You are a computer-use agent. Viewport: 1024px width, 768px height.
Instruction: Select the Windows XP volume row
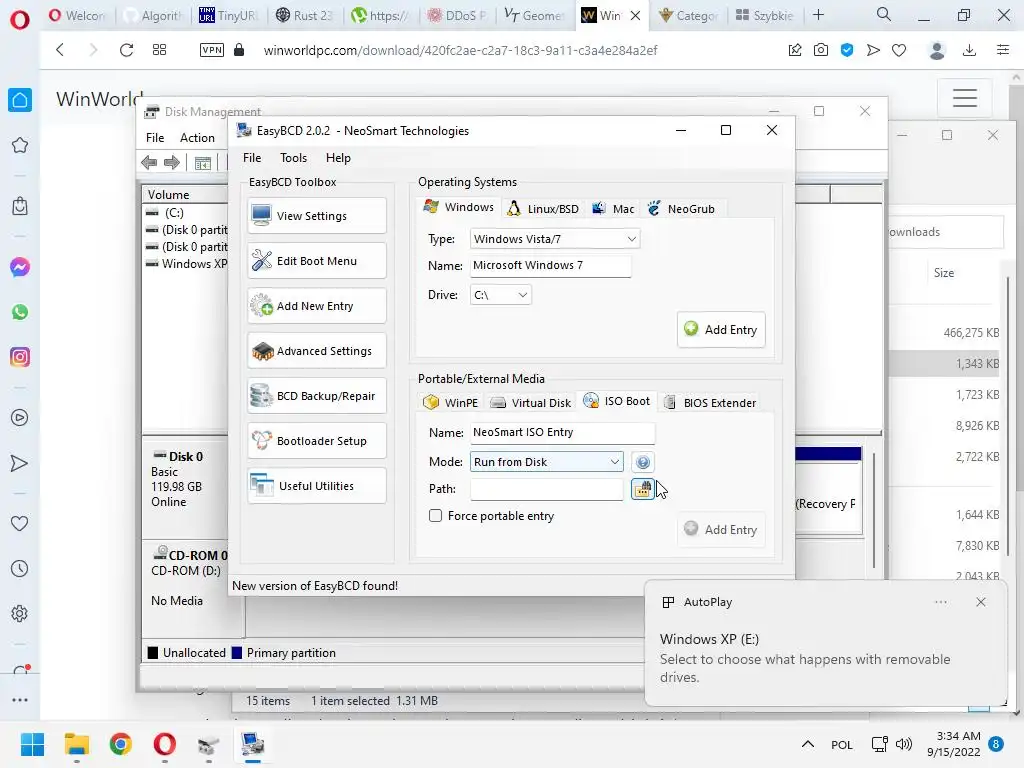185,264
